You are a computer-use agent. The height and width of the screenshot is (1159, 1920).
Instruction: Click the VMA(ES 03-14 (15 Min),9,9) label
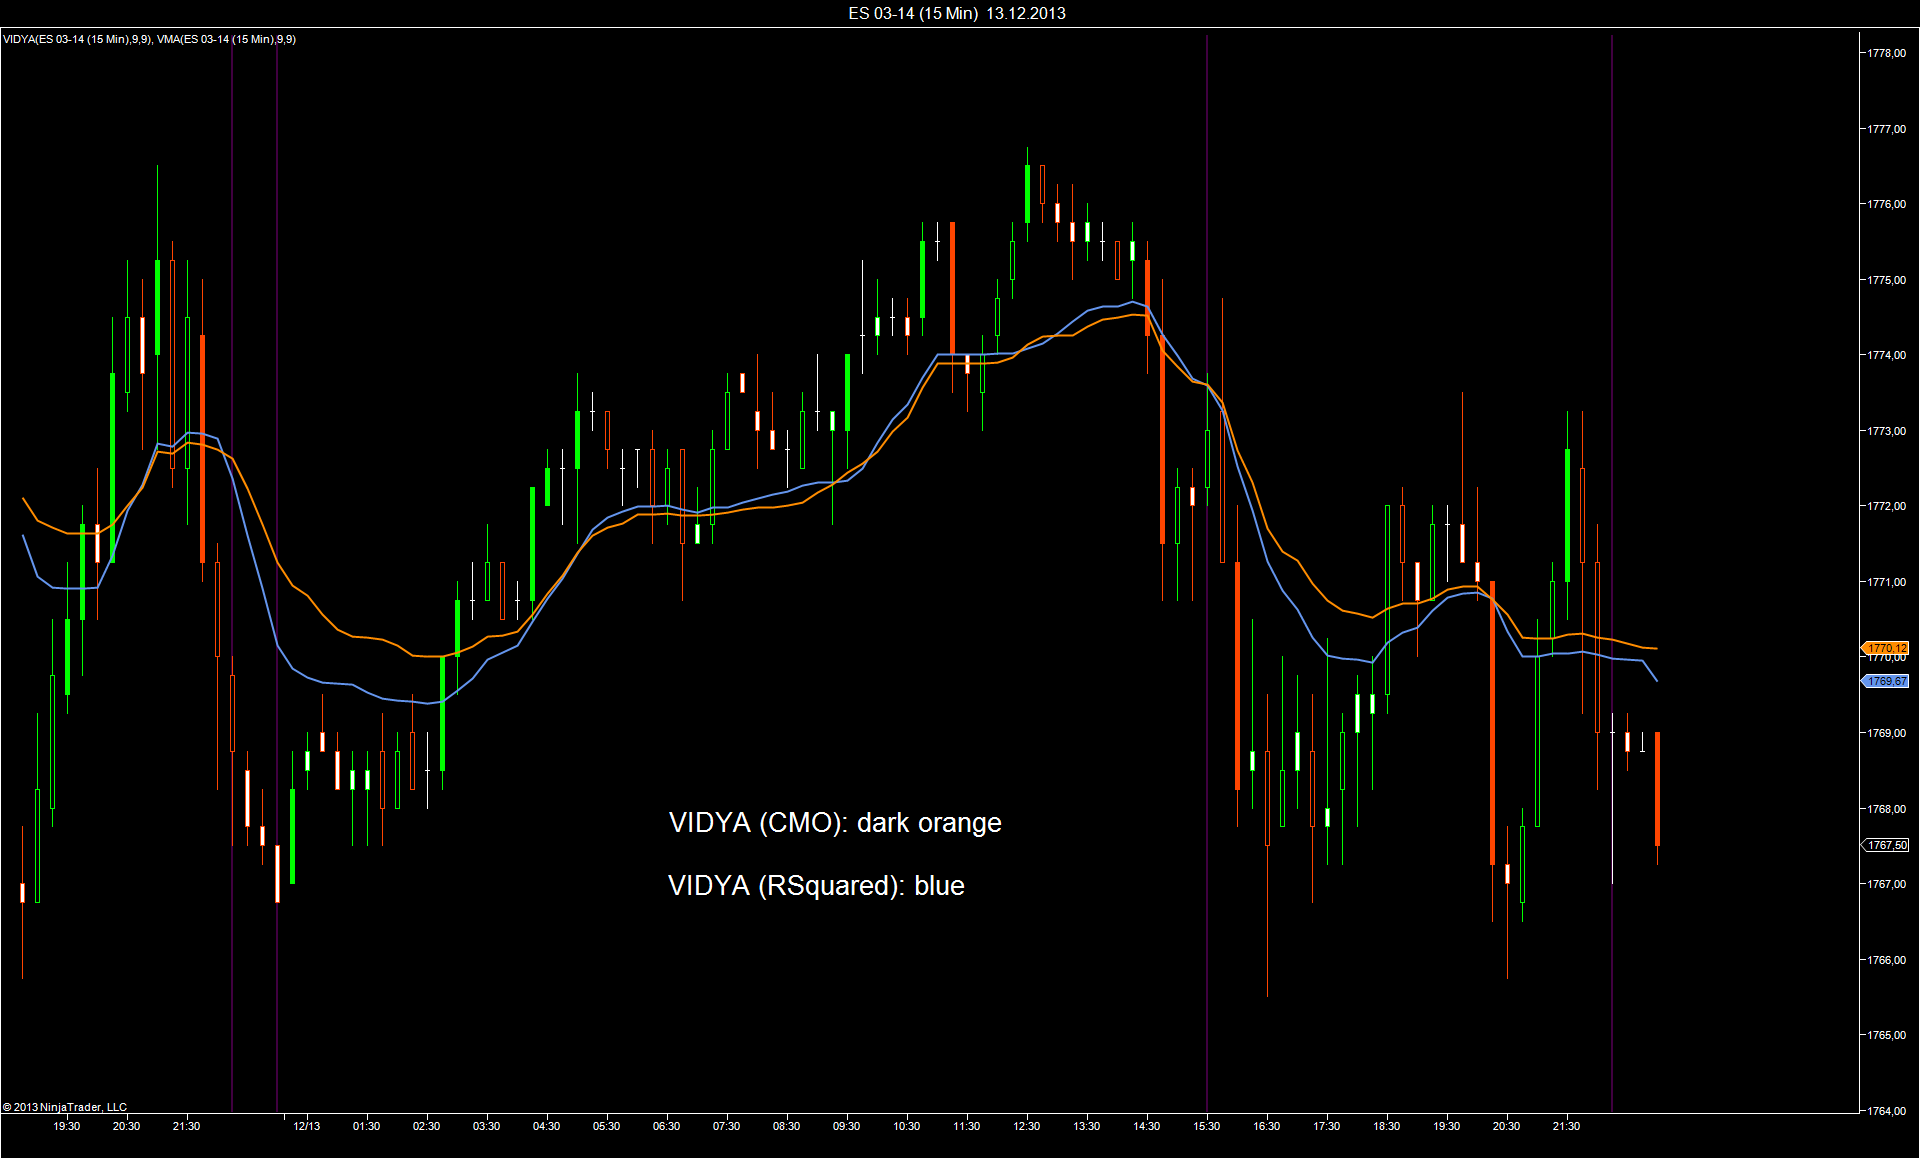(226, 39)
